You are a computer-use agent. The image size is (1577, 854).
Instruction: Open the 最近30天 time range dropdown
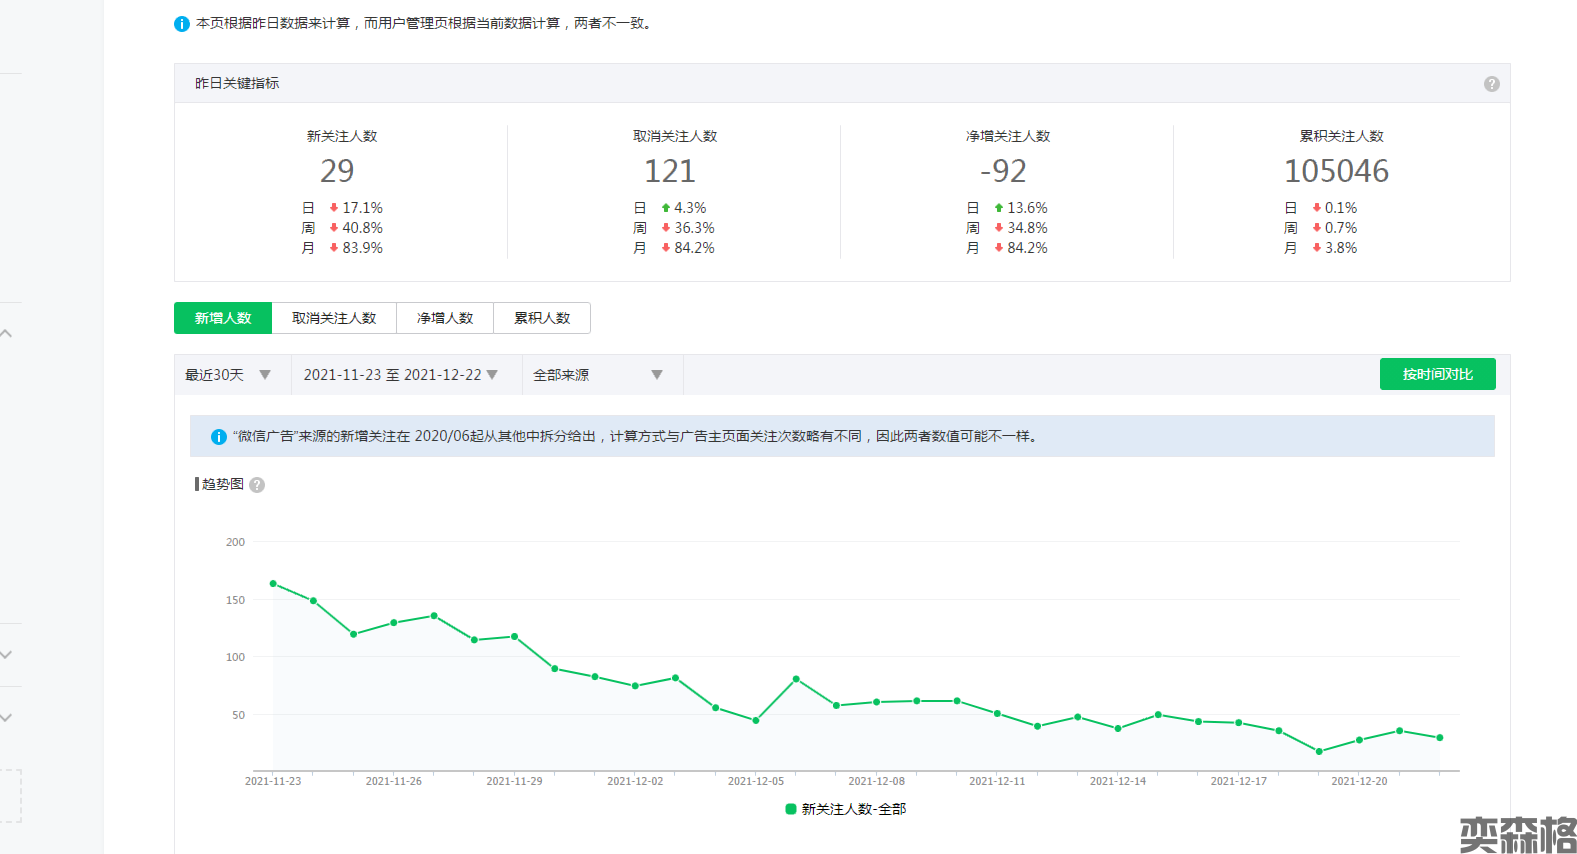[x=228, y=375]
